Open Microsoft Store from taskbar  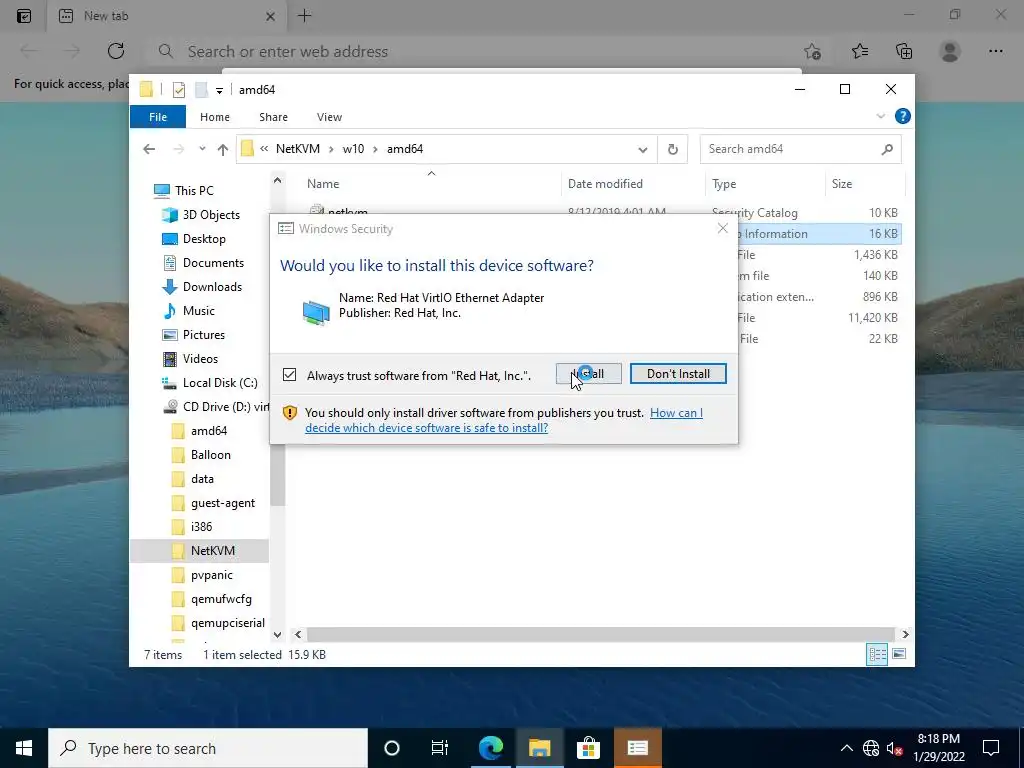pos(588,748)
